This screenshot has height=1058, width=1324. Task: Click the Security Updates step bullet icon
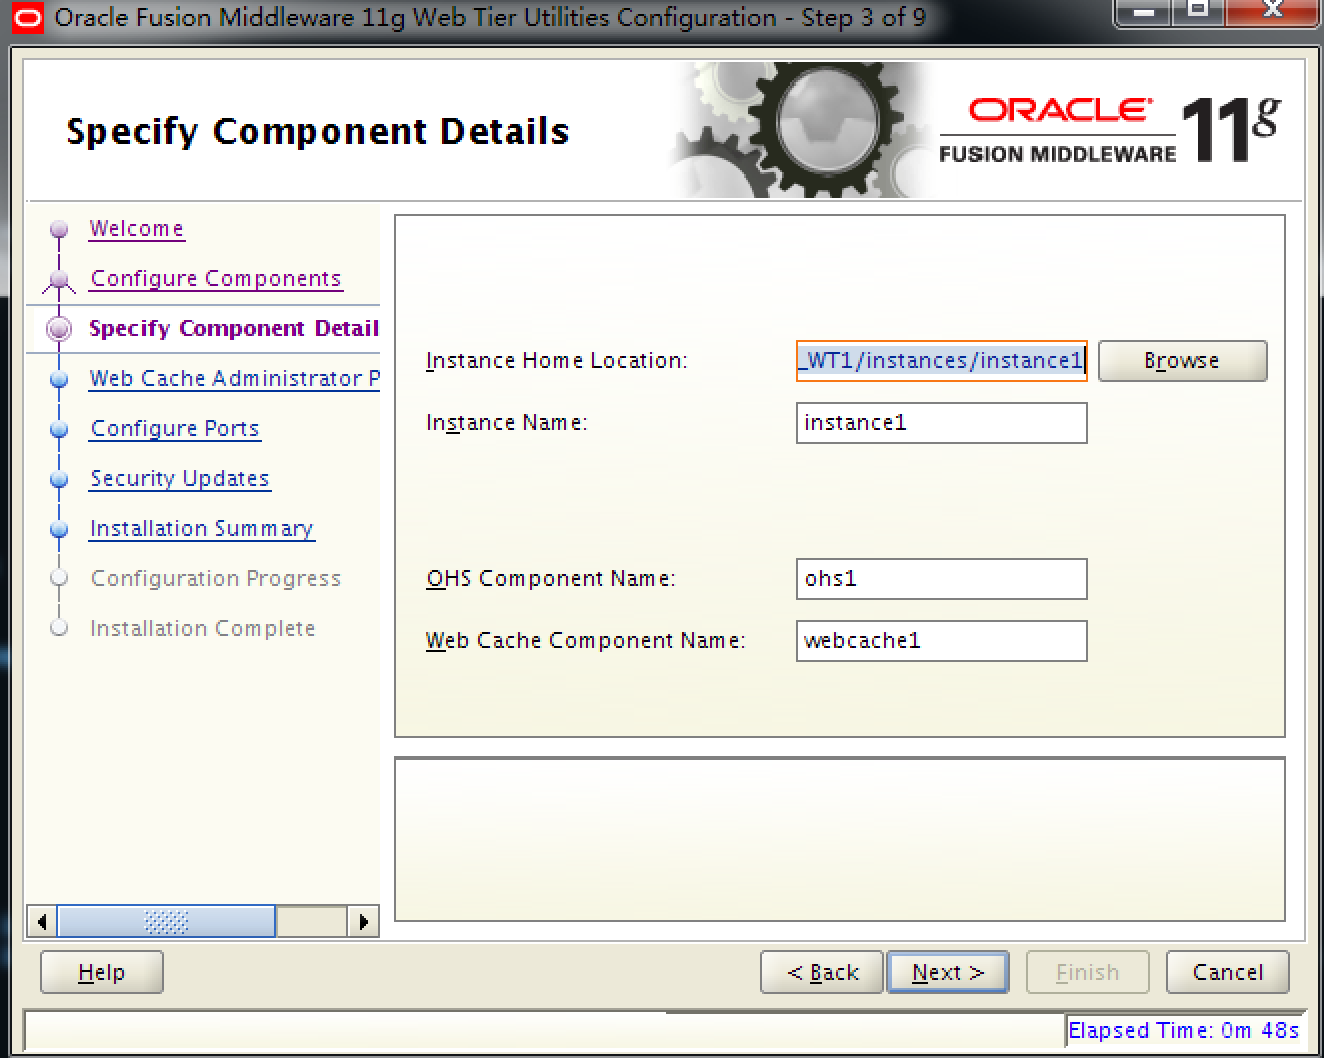pos(59,479)
